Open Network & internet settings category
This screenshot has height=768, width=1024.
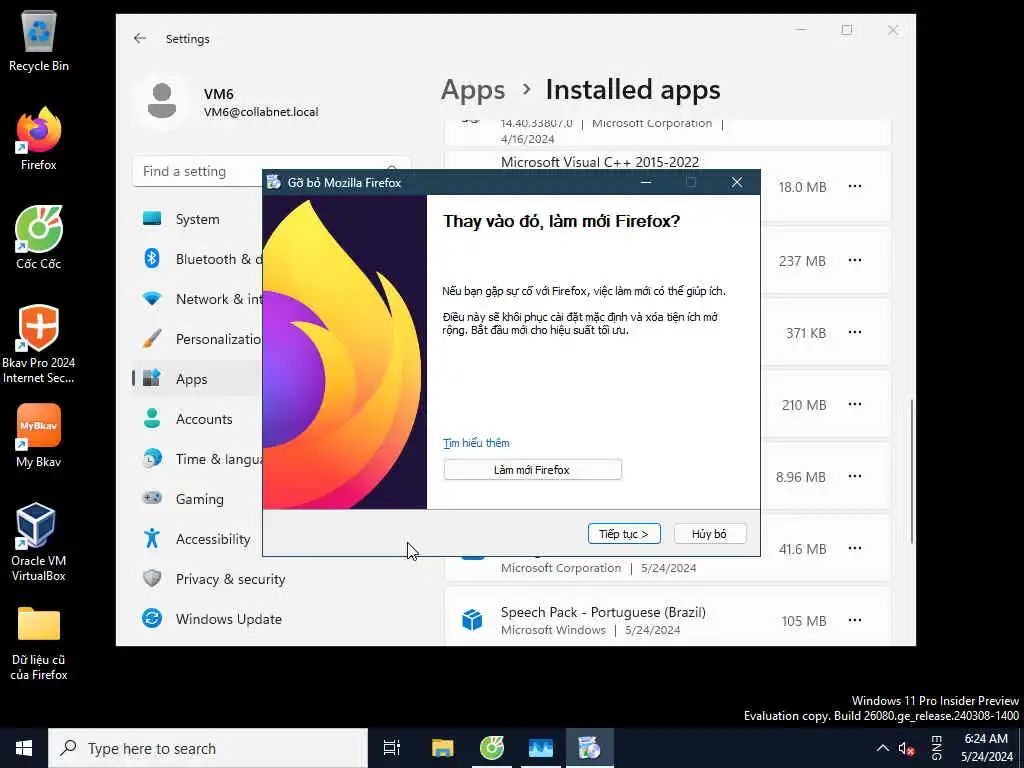point(197,299)
